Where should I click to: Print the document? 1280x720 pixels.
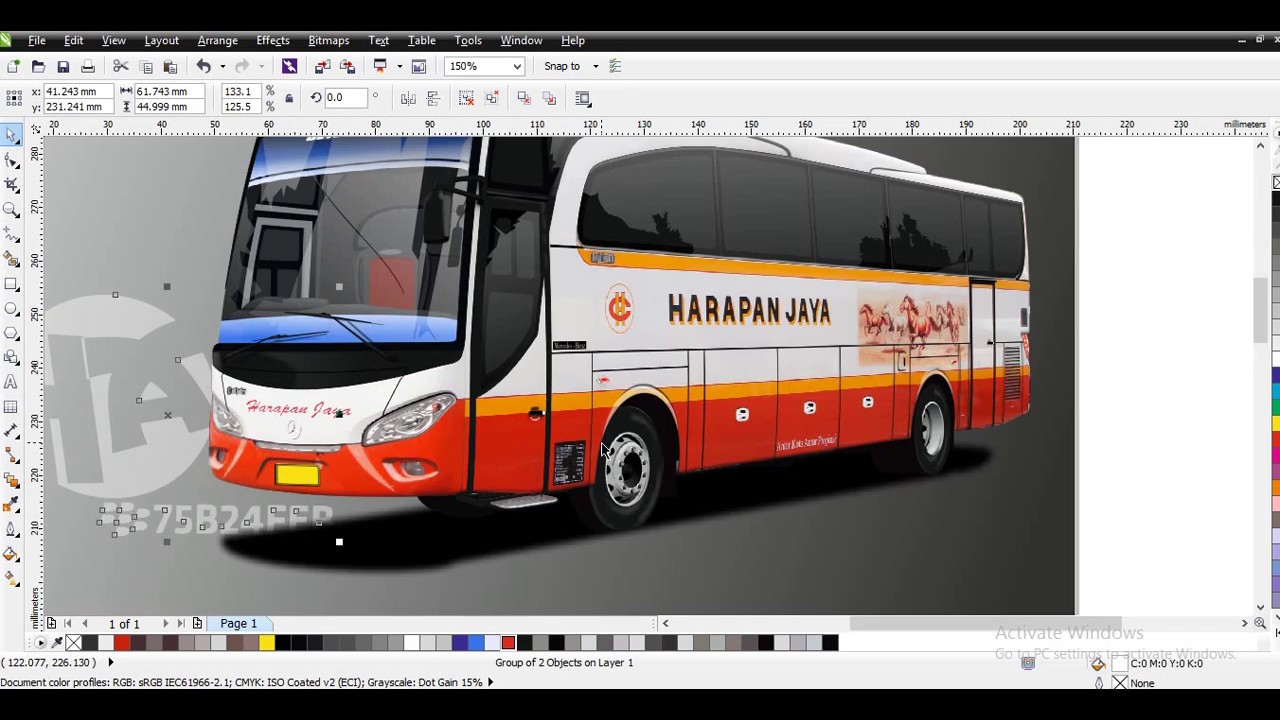pyautogui.click(x=88, y=66)
